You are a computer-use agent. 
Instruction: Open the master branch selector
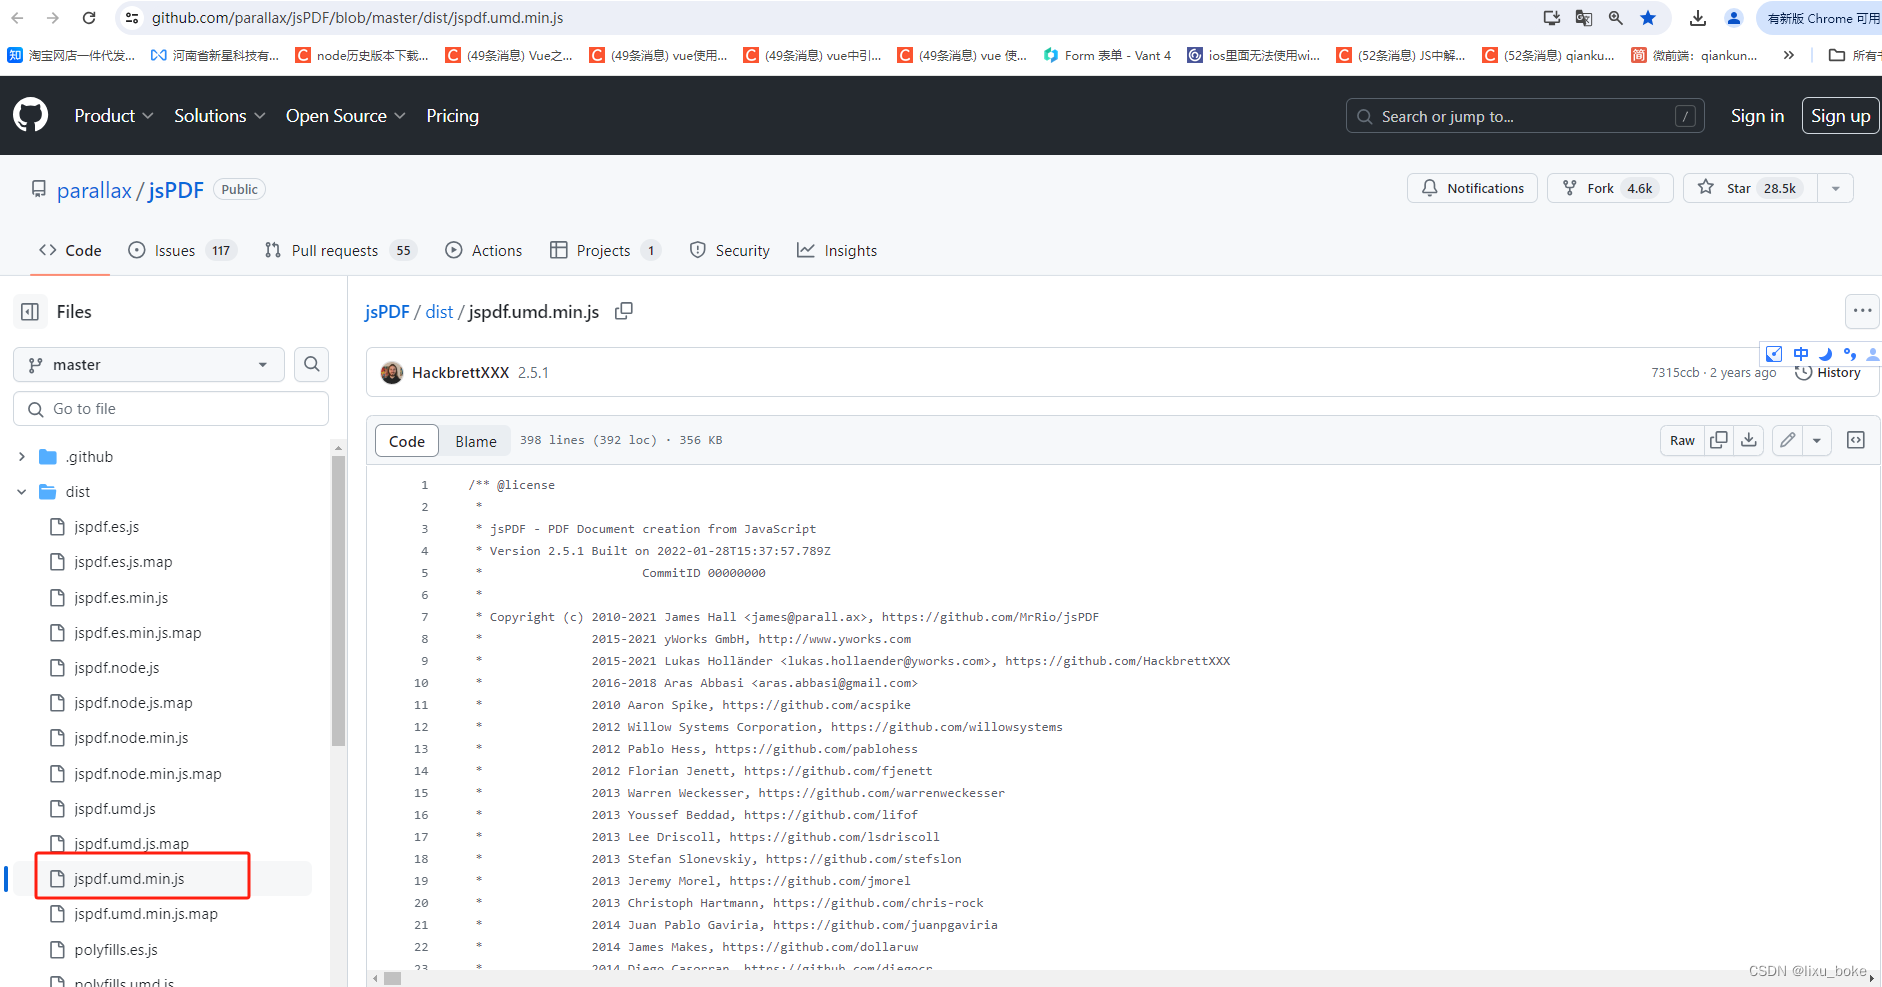click(x=149, y=365)
